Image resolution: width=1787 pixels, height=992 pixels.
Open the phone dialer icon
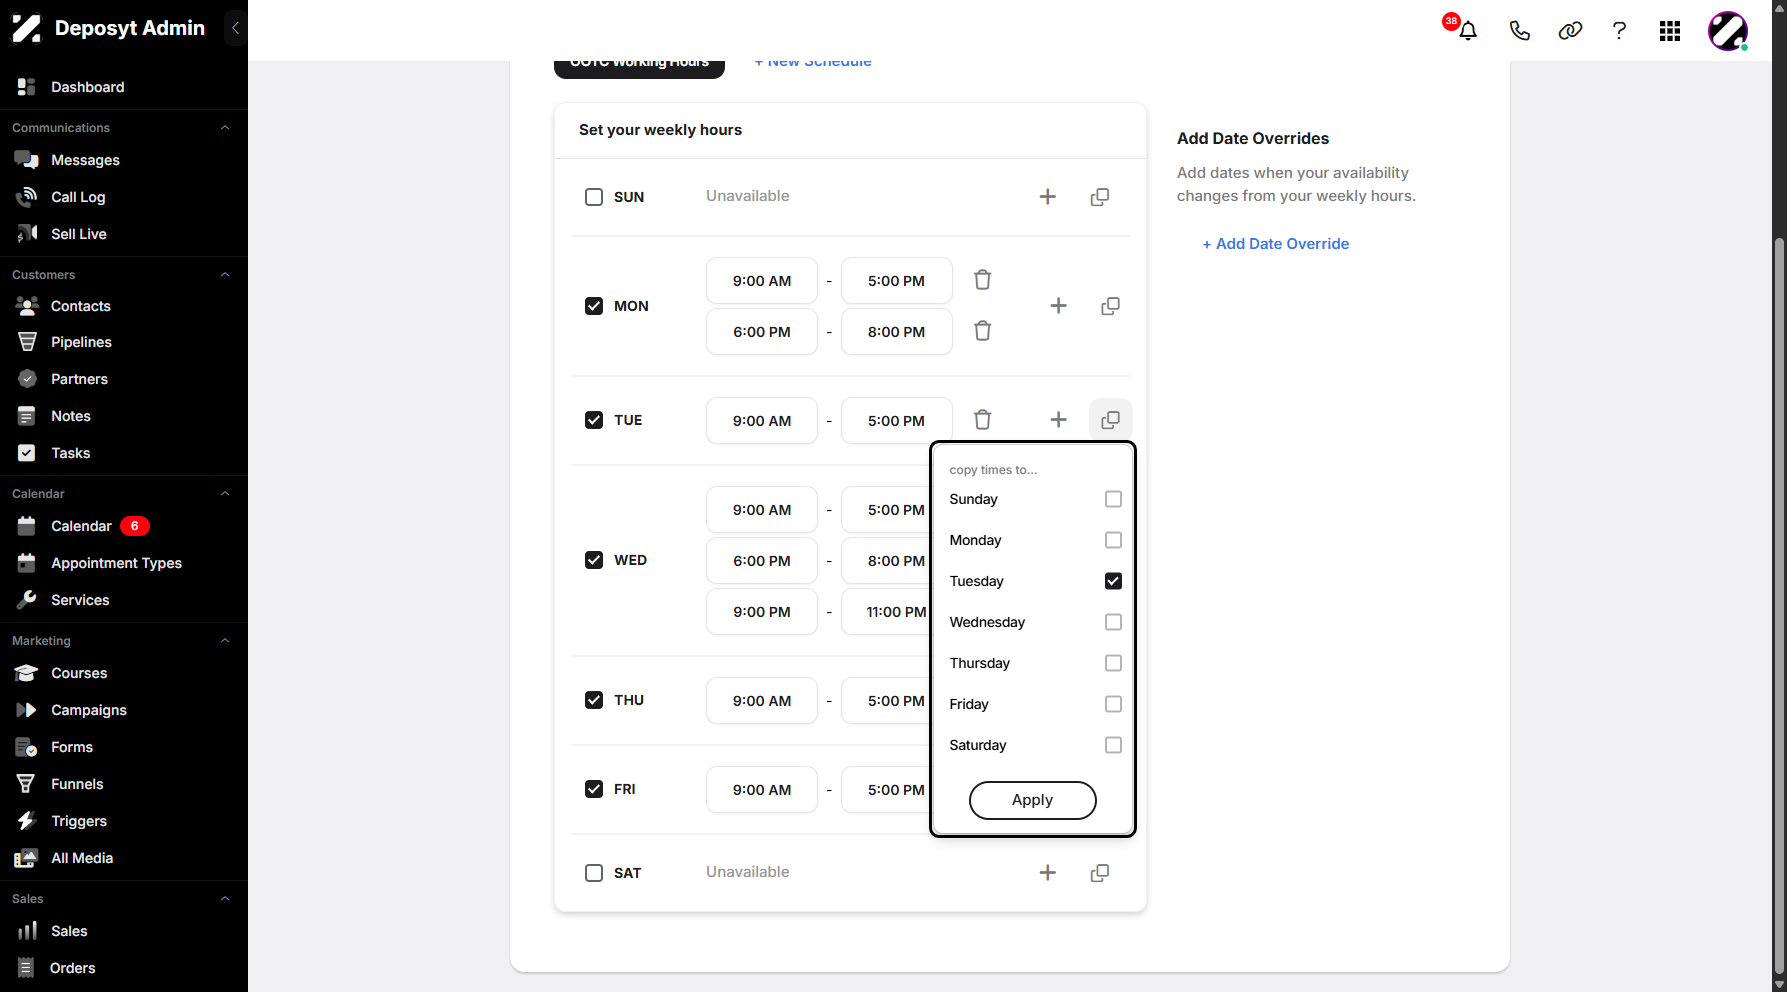1519,31
